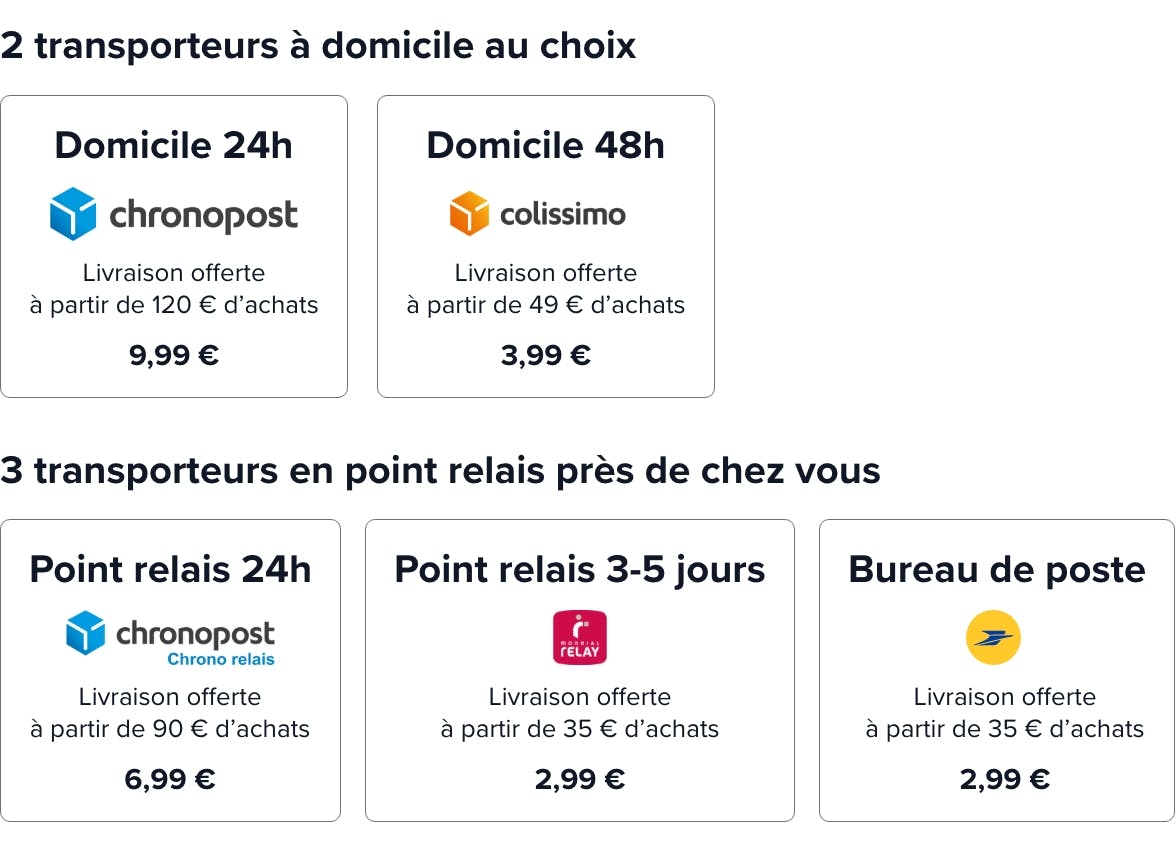
Task: Click the 3,99 € price
Action: point(546,355)
